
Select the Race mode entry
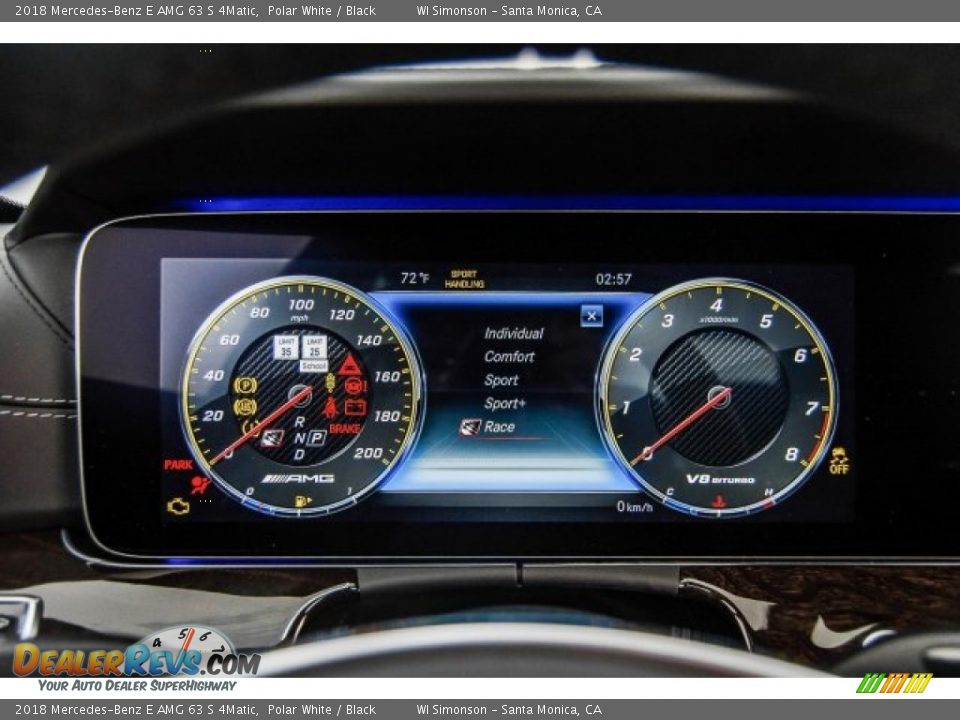click(499, 427)
